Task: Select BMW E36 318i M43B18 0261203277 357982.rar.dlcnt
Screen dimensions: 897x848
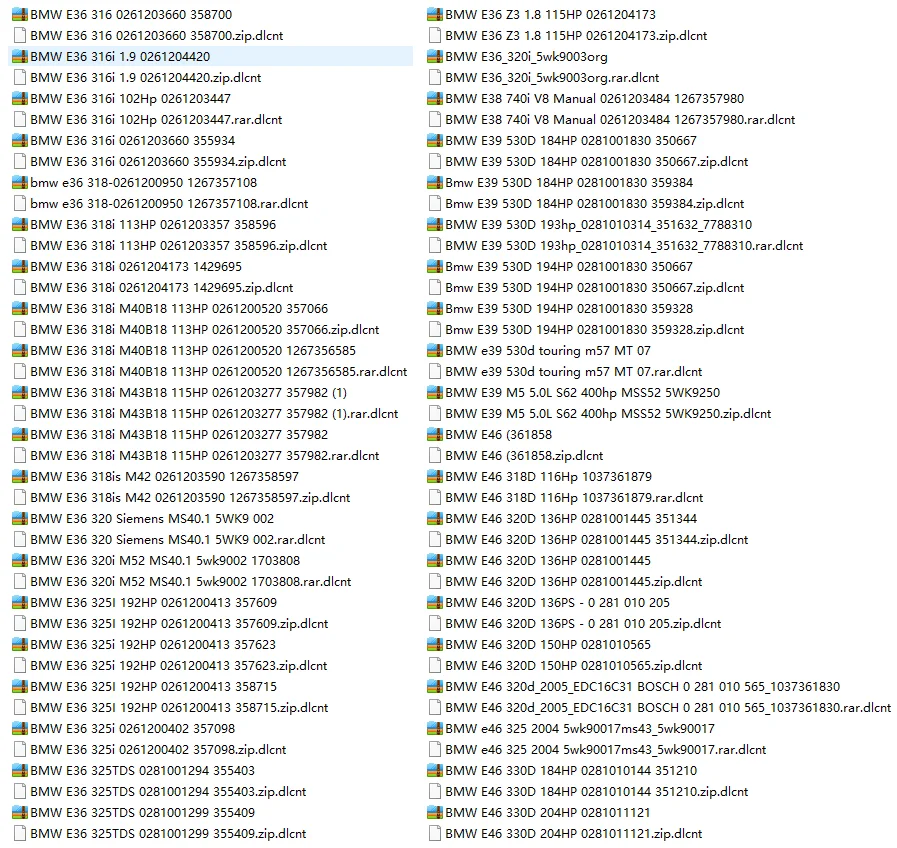Action: click(196, 455)
